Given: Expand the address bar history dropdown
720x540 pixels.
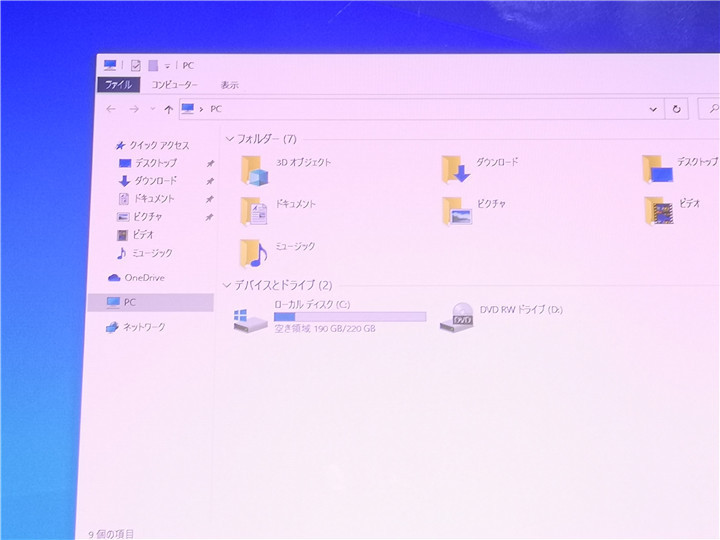Looking at the screenshot, I should click(x=653, y=109).
